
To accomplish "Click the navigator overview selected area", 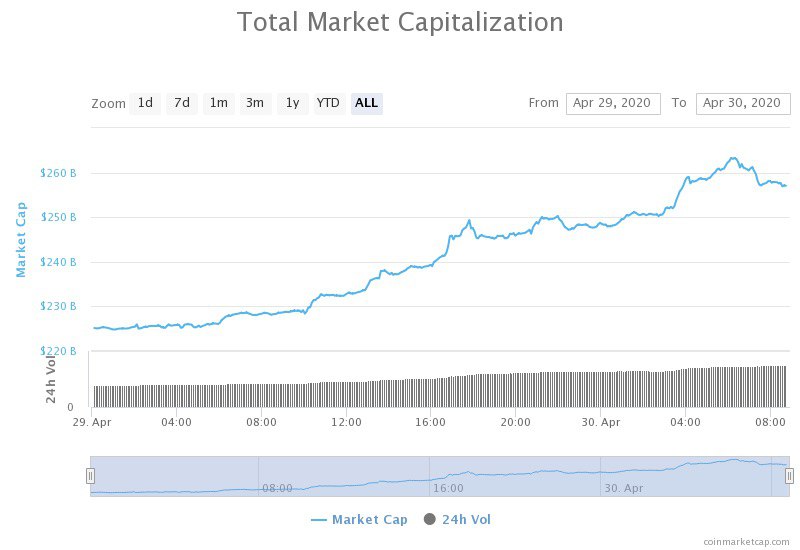I will click(x=440, y=476).
